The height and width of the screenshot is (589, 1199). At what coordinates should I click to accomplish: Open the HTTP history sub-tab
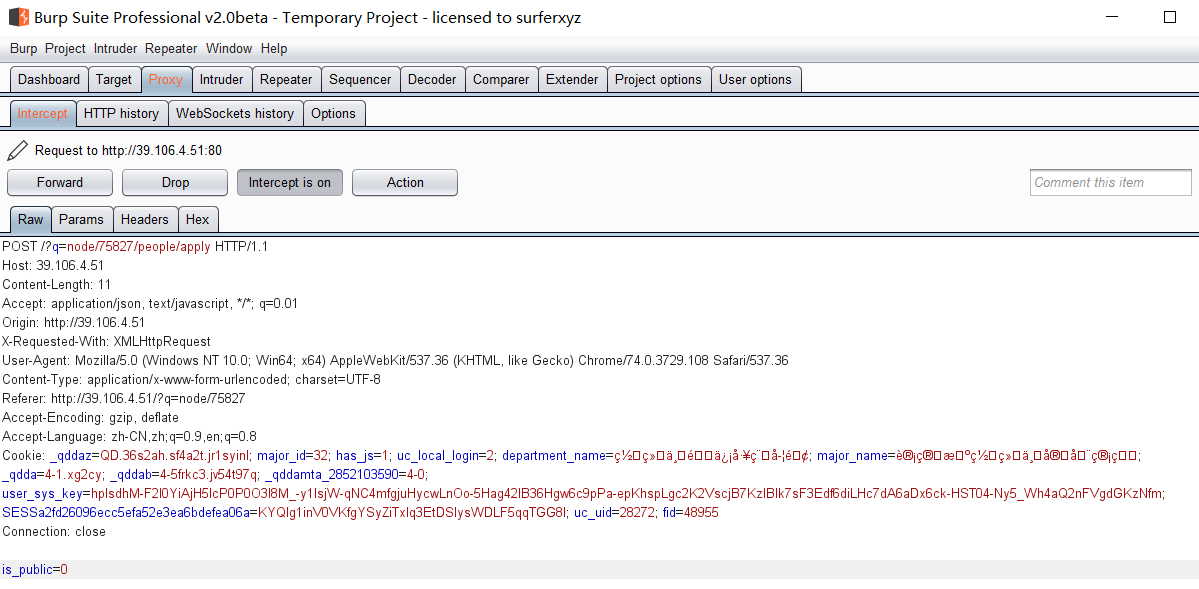[122, 113]
